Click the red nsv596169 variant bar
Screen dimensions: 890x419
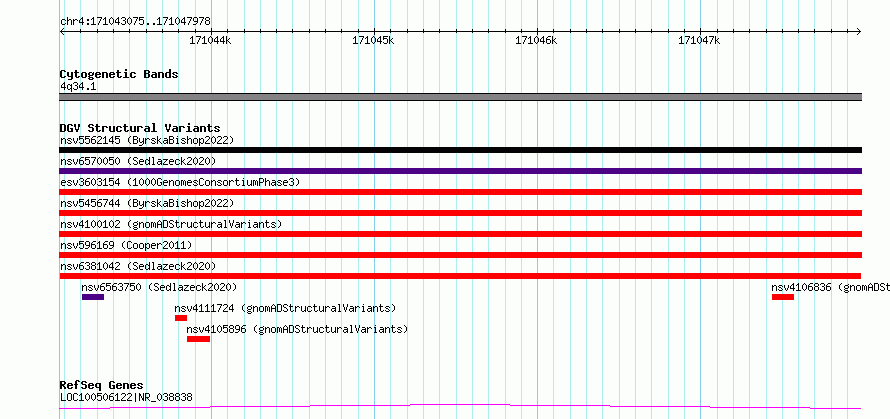coord(460,255)
